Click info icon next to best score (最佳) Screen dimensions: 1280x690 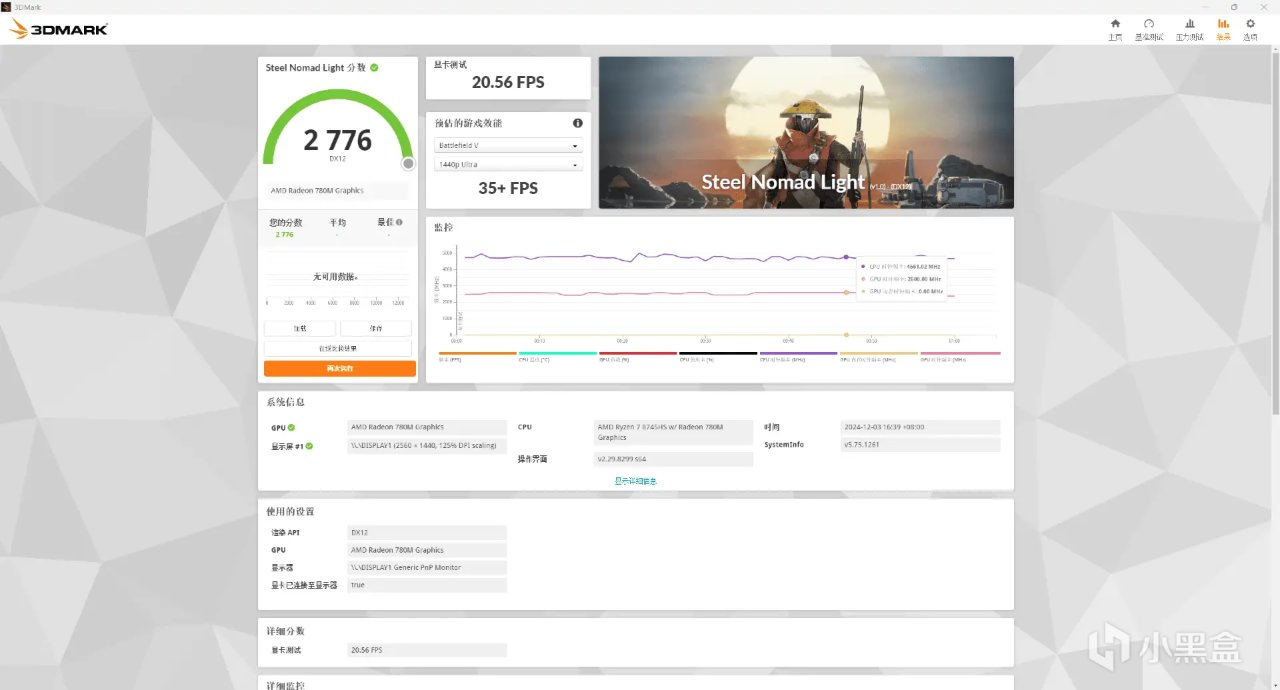399,222
